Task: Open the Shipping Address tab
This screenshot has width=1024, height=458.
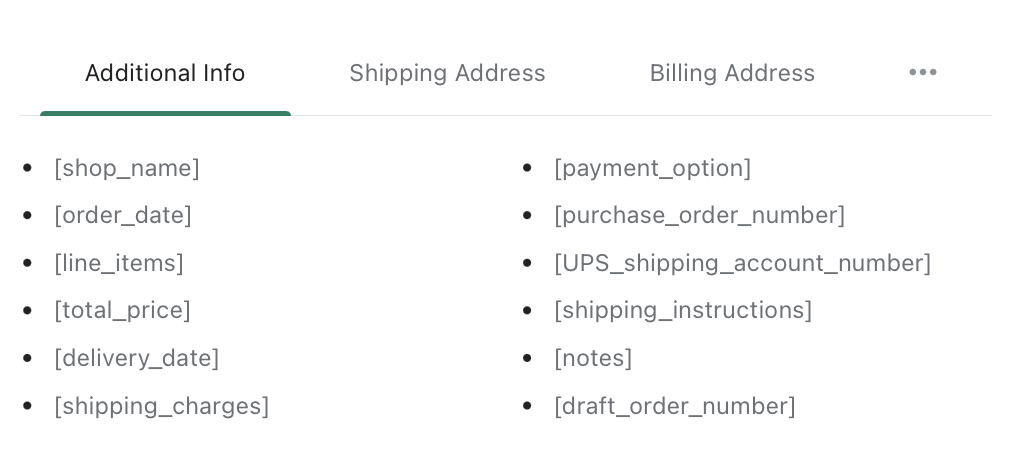Action: [x=447, y=74]
